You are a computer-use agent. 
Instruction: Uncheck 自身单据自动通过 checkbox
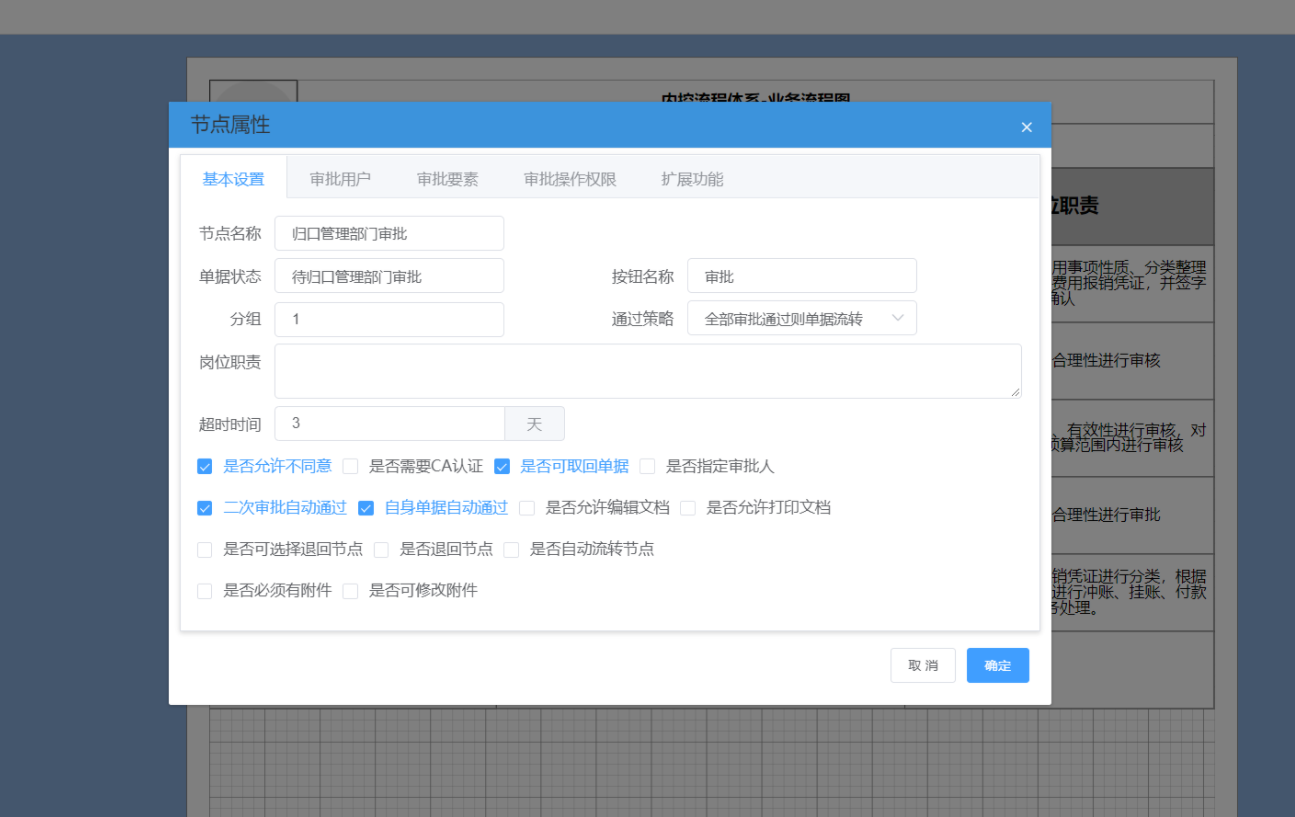[366, 508]
